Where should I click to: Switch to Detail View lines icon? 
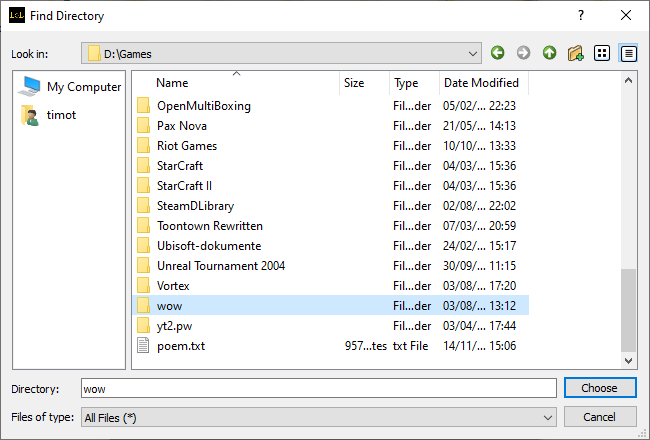(x=628, y=53)
